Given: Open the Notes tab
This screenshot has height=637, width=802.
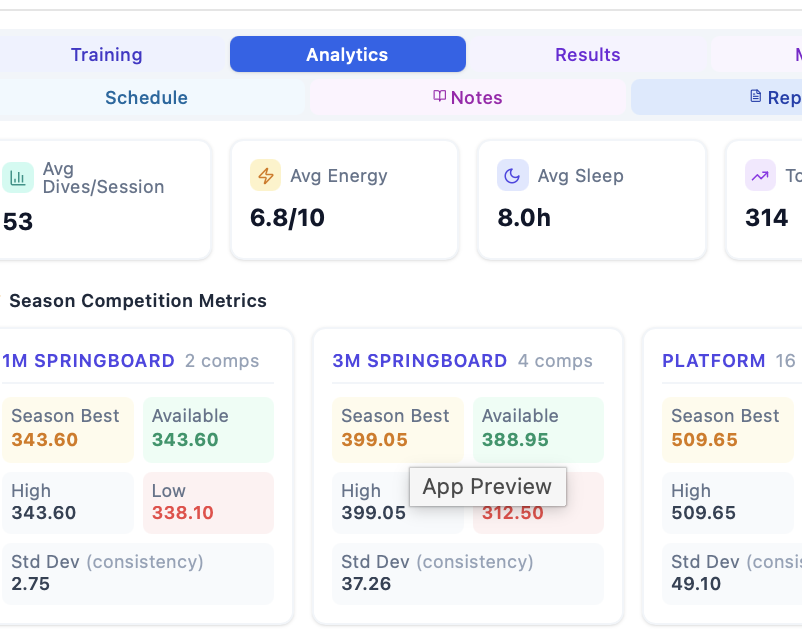Looking at the screenshot, I should [468, 97].
